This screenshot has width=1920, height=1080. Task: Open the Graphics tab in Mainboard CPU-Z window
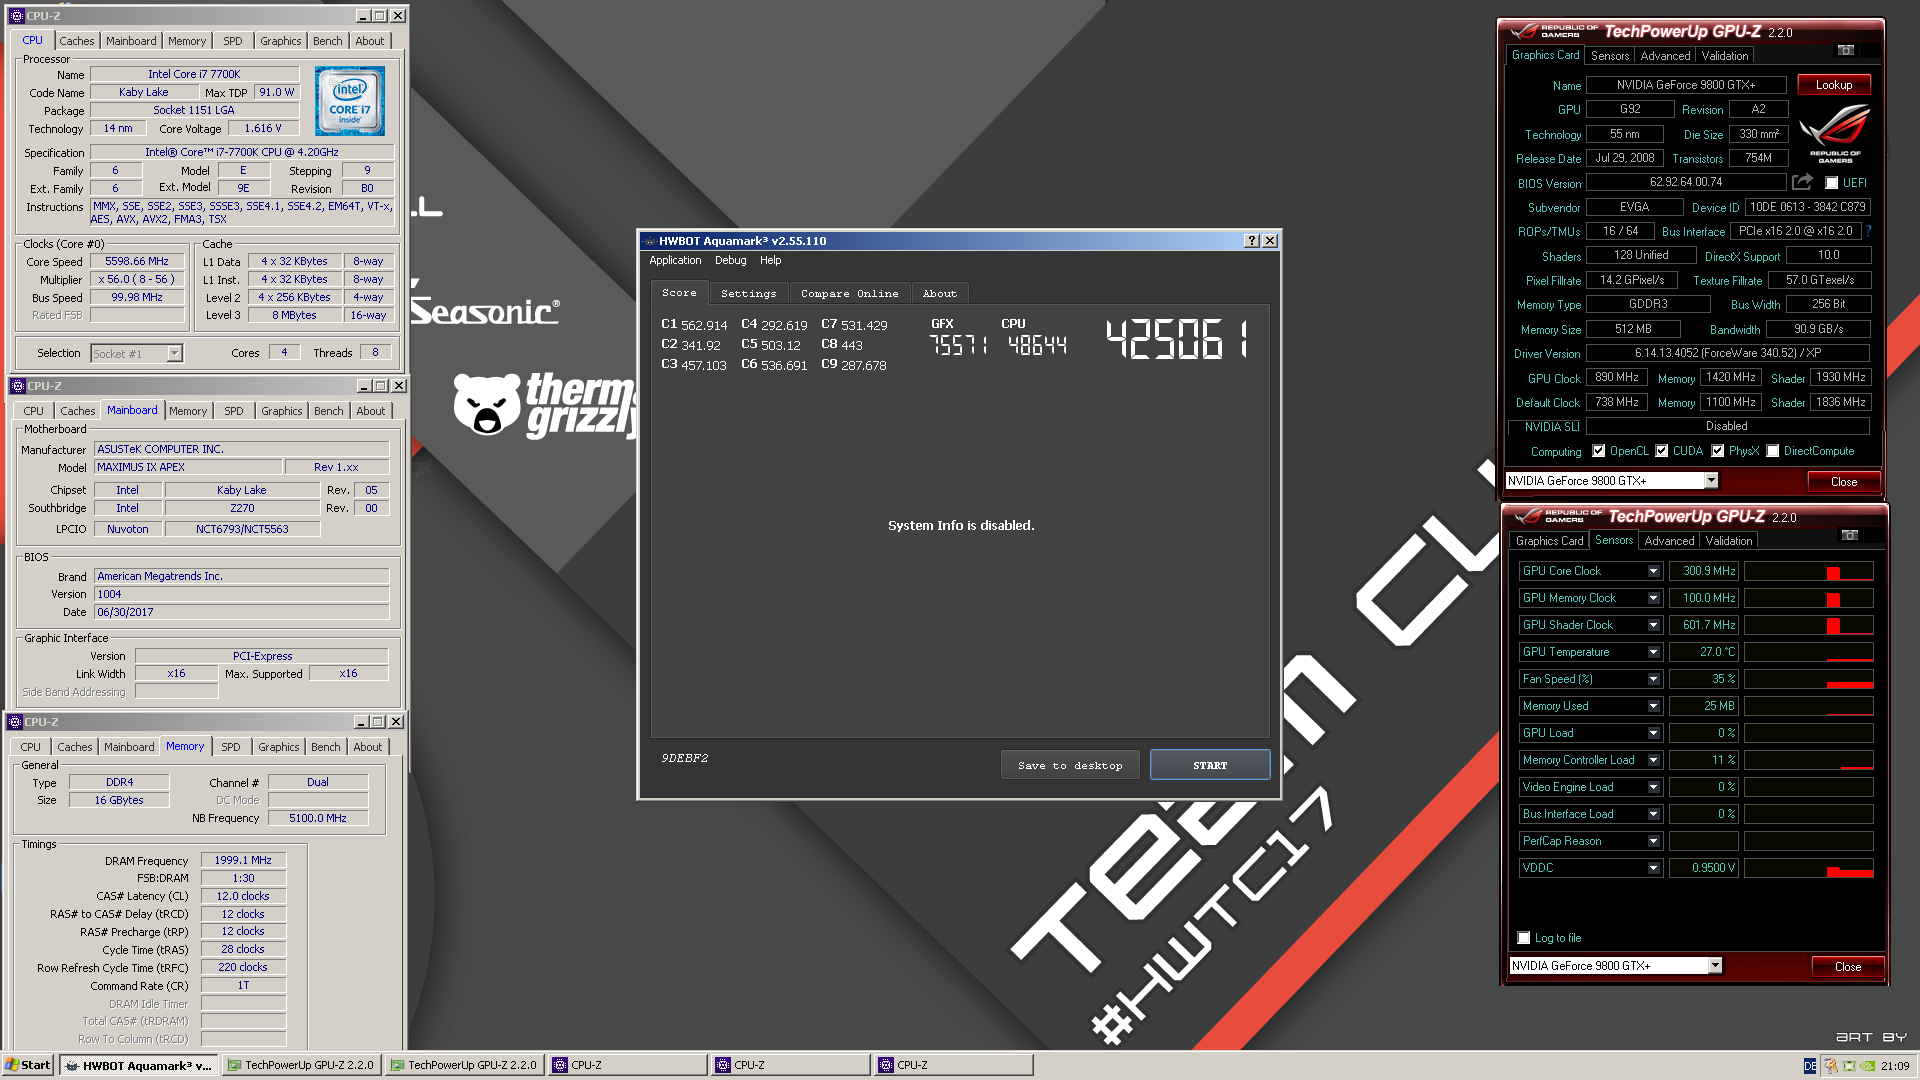pos(281,411)
